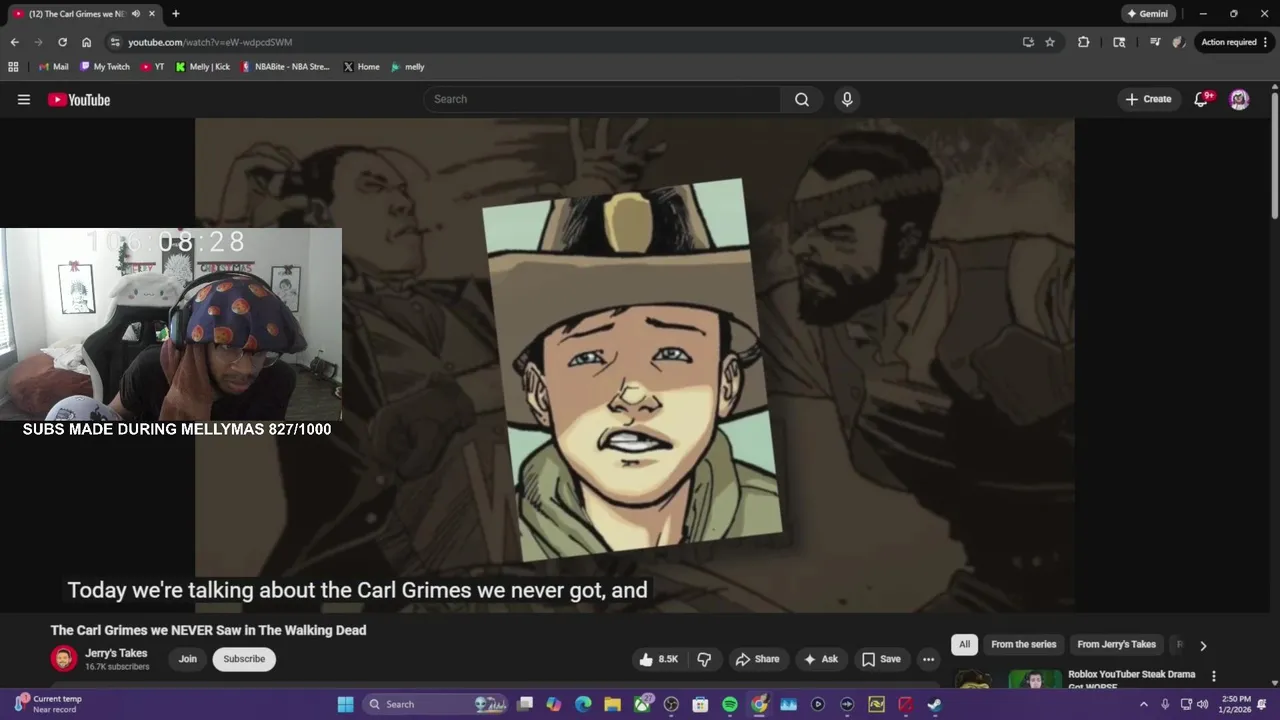Open Windows Start menu

click(345, 704)
